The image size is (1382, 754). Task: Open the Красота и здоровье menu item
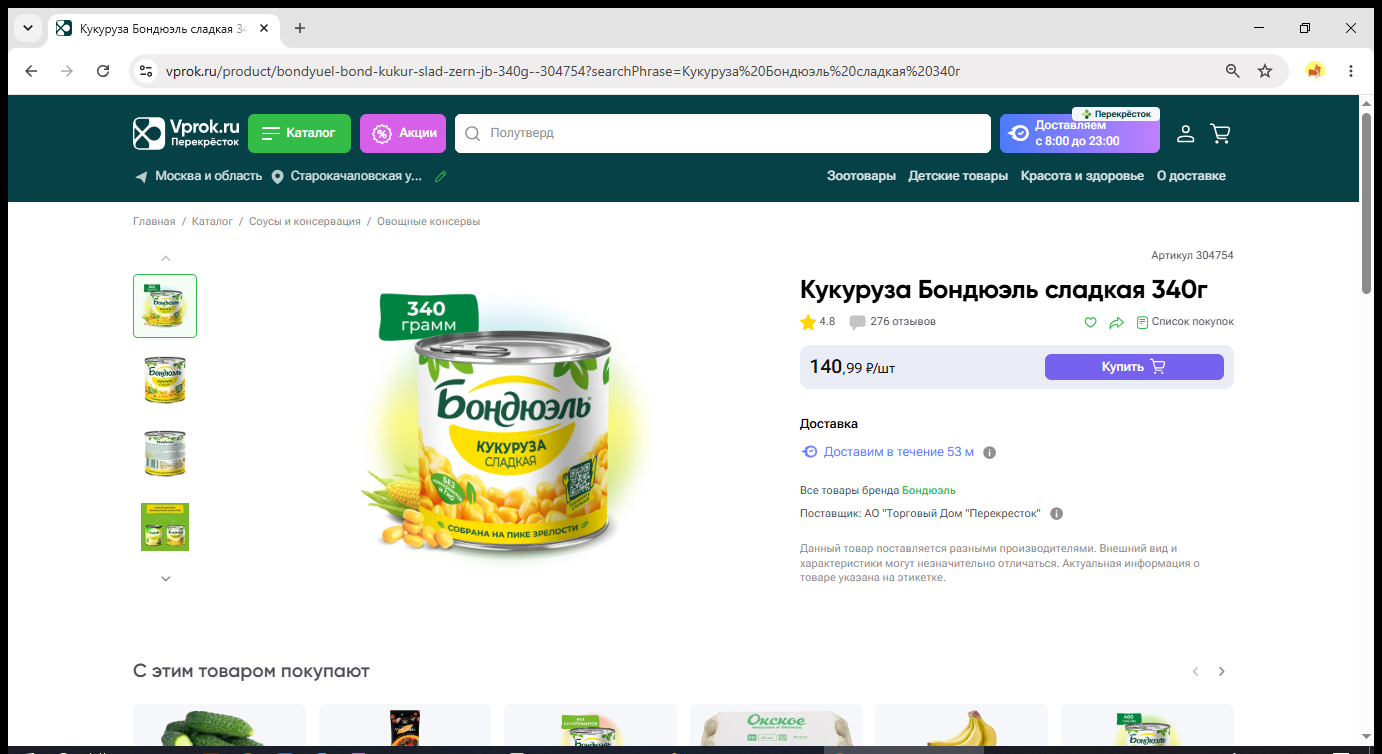(x=1082, y=176)
